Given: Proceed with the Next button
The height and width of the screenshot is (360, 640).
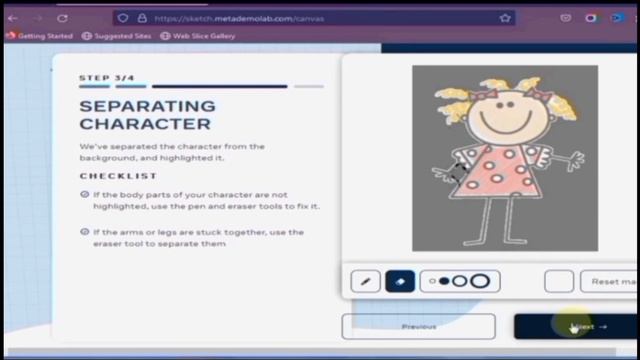Looking at the screenshot, I should click(x=576, y=327).
